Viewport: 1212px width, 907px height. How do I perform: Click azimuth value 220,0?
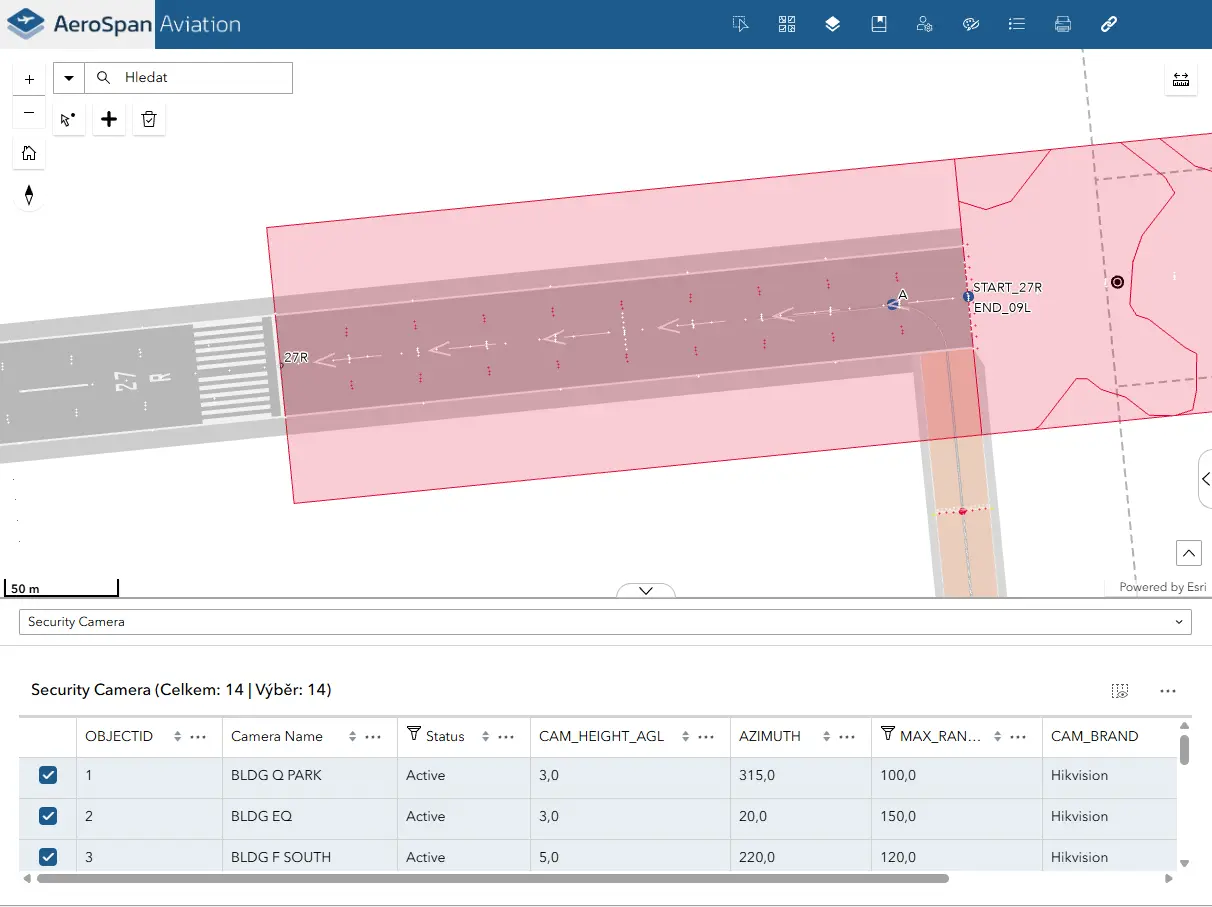(759, 857)
